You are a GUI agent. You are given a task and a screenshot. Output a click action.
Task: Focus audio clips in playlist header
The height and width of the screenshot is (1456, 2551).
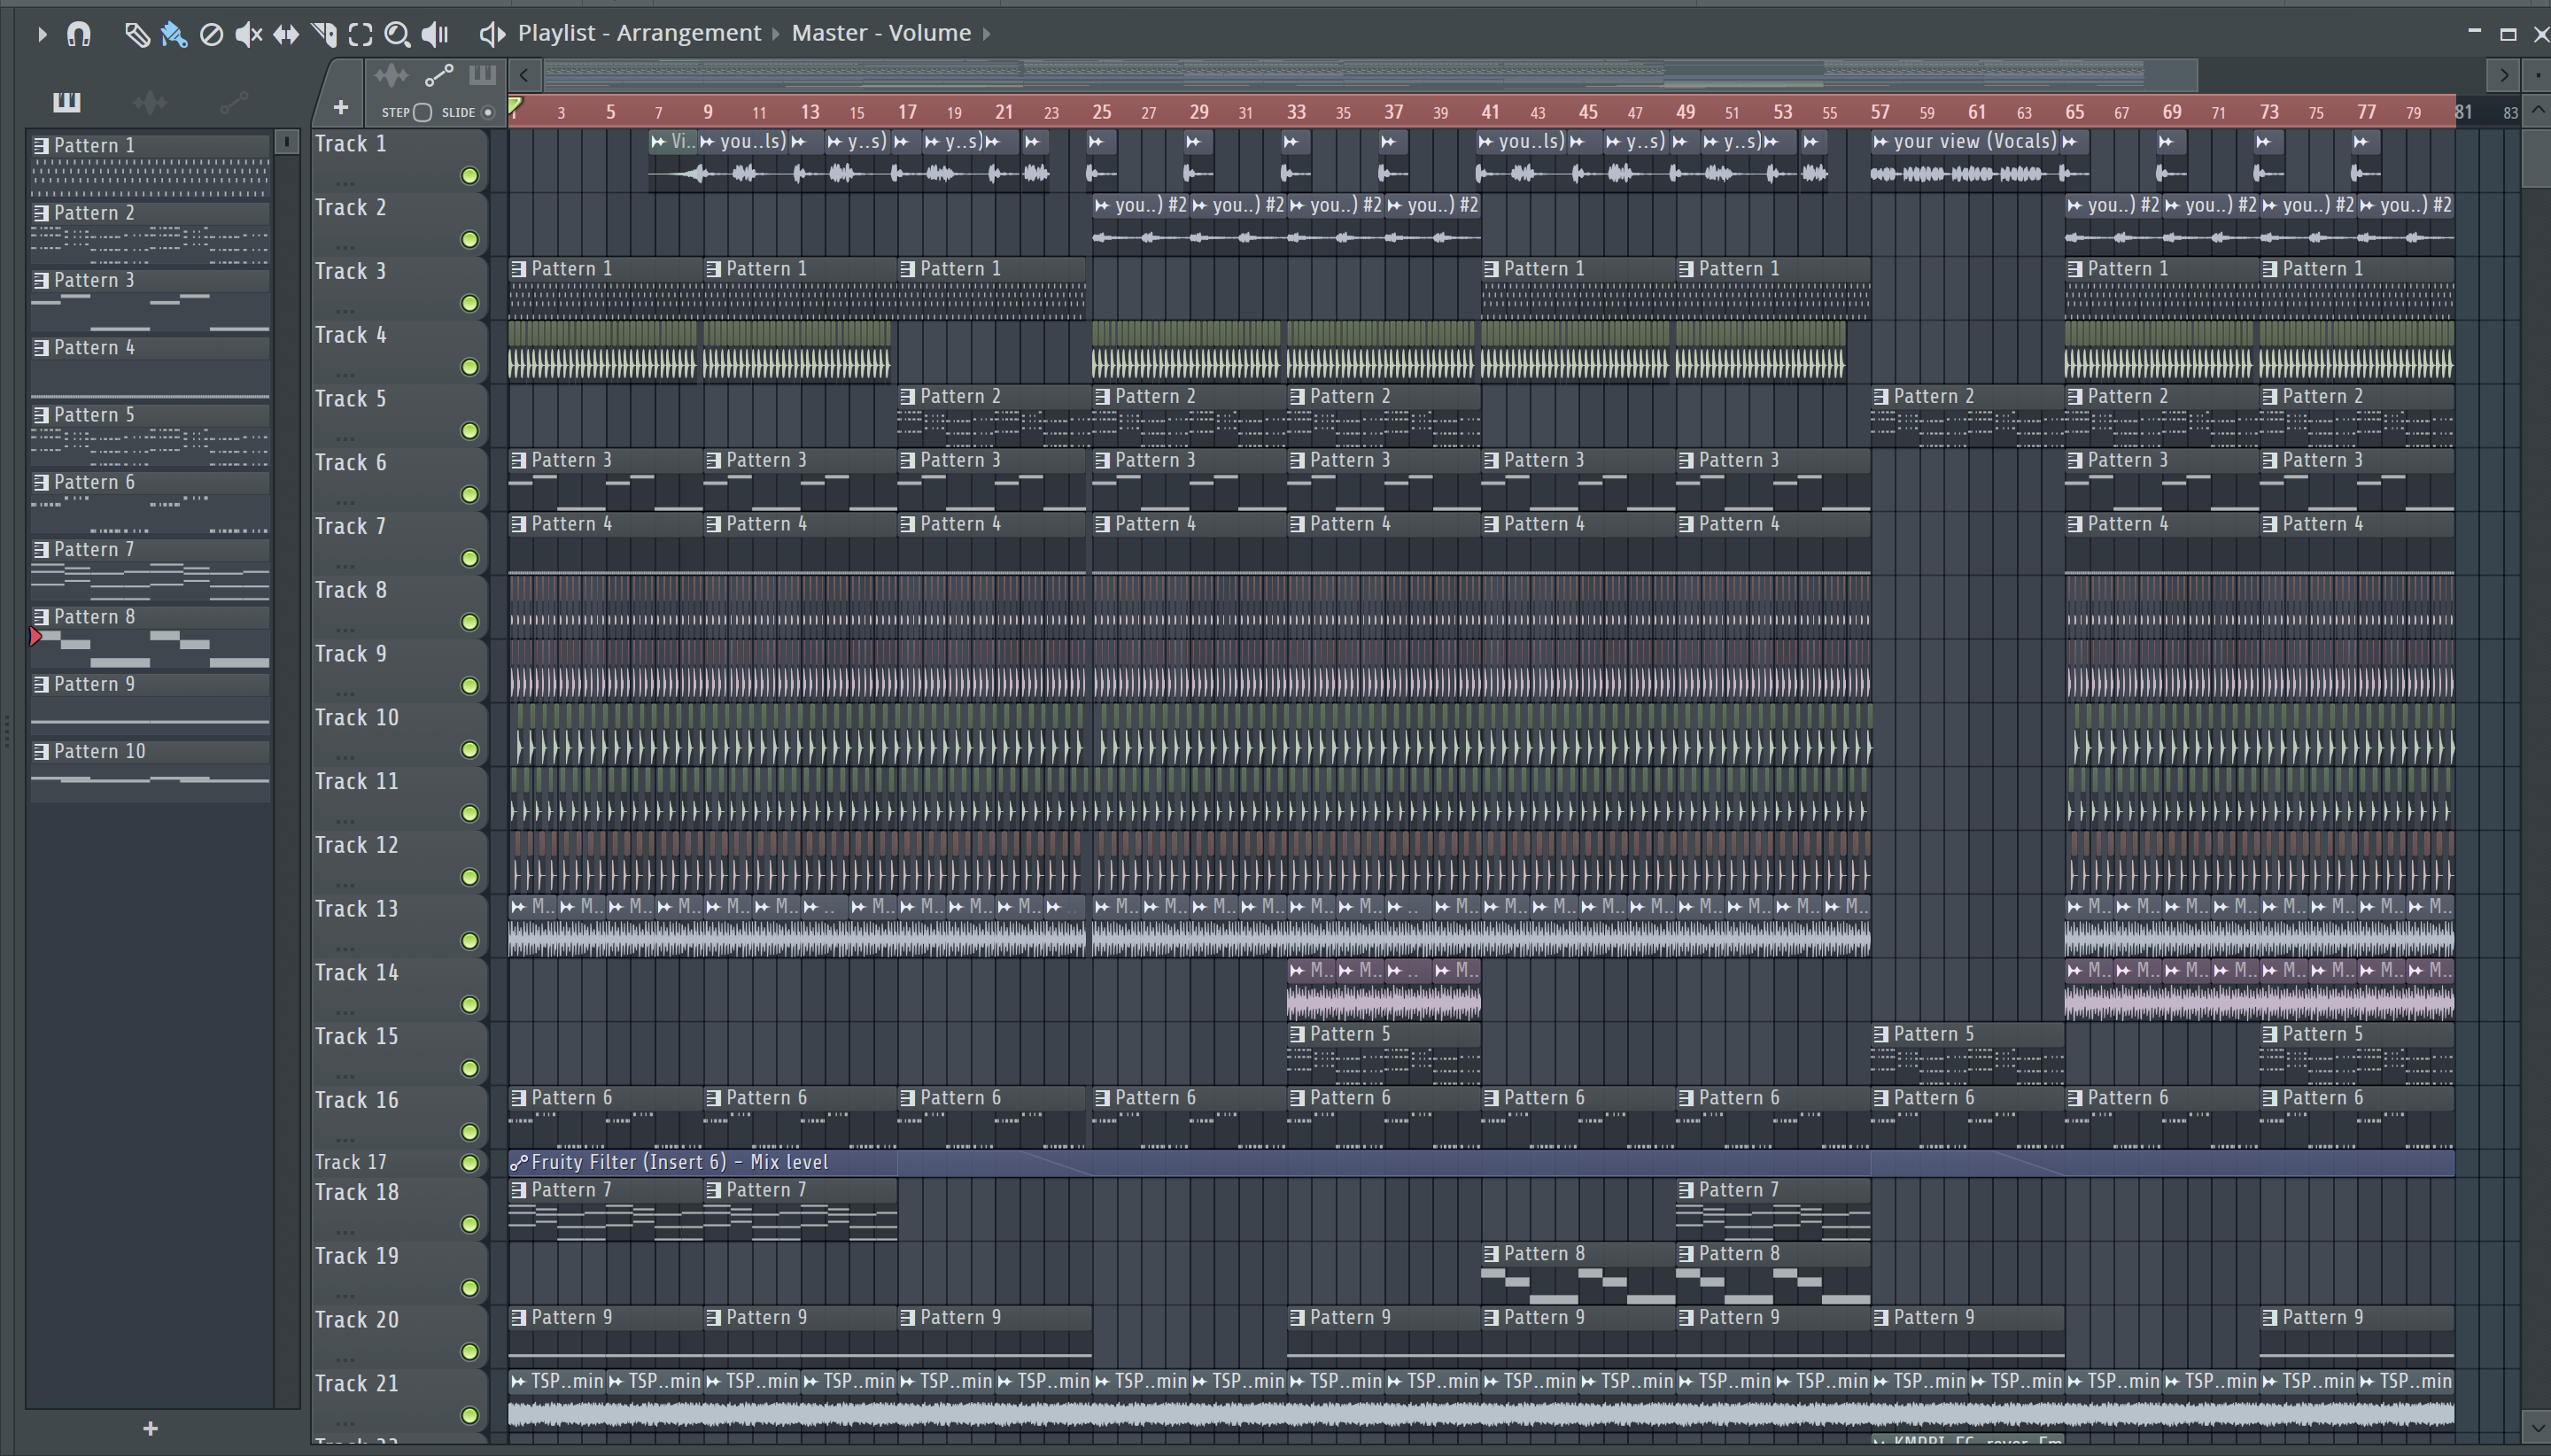391,75
